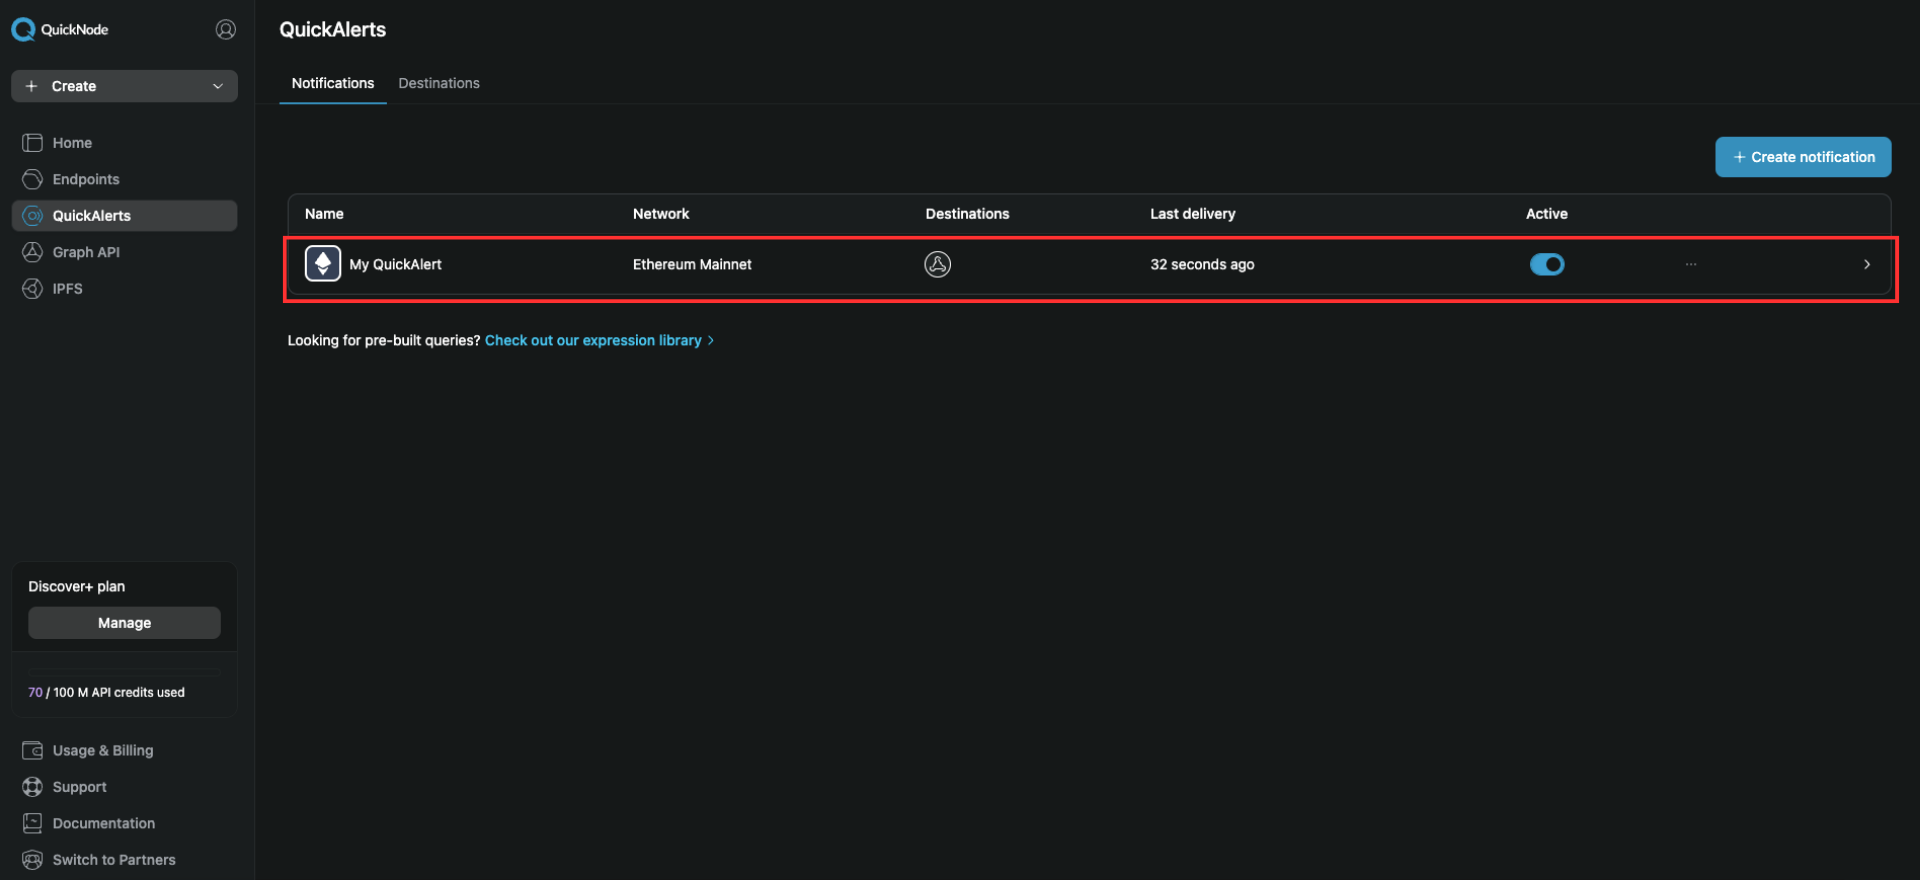Select QuickAlerts in sidebar
1920x880 pixels.
tap(124, 216)
